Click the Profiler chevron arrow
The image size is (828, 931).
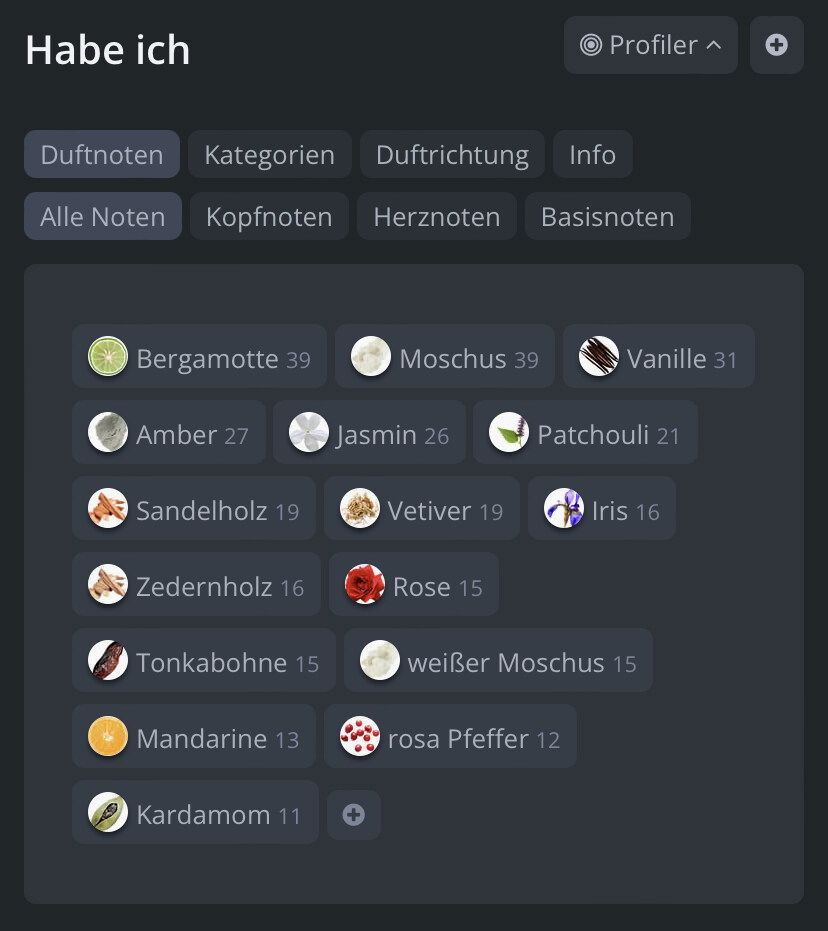tap(714, 45)
